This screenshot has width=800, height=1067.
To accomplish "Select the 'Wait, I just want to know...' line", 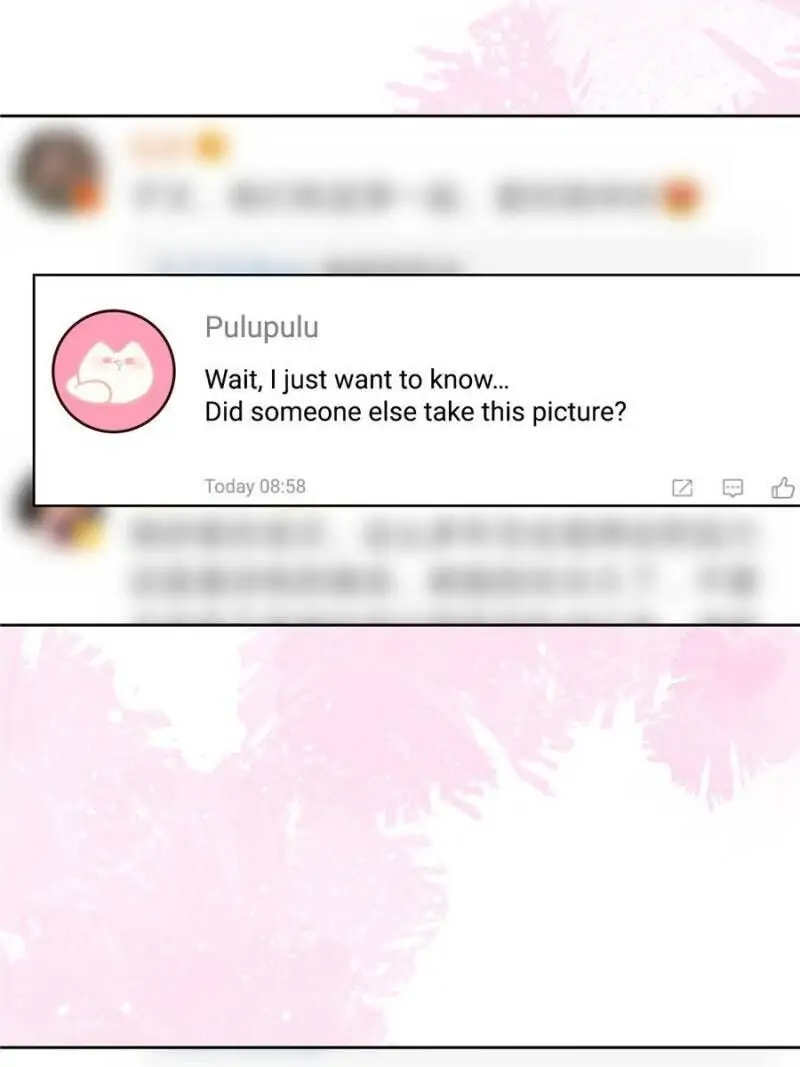I will [x=356, y=379].
